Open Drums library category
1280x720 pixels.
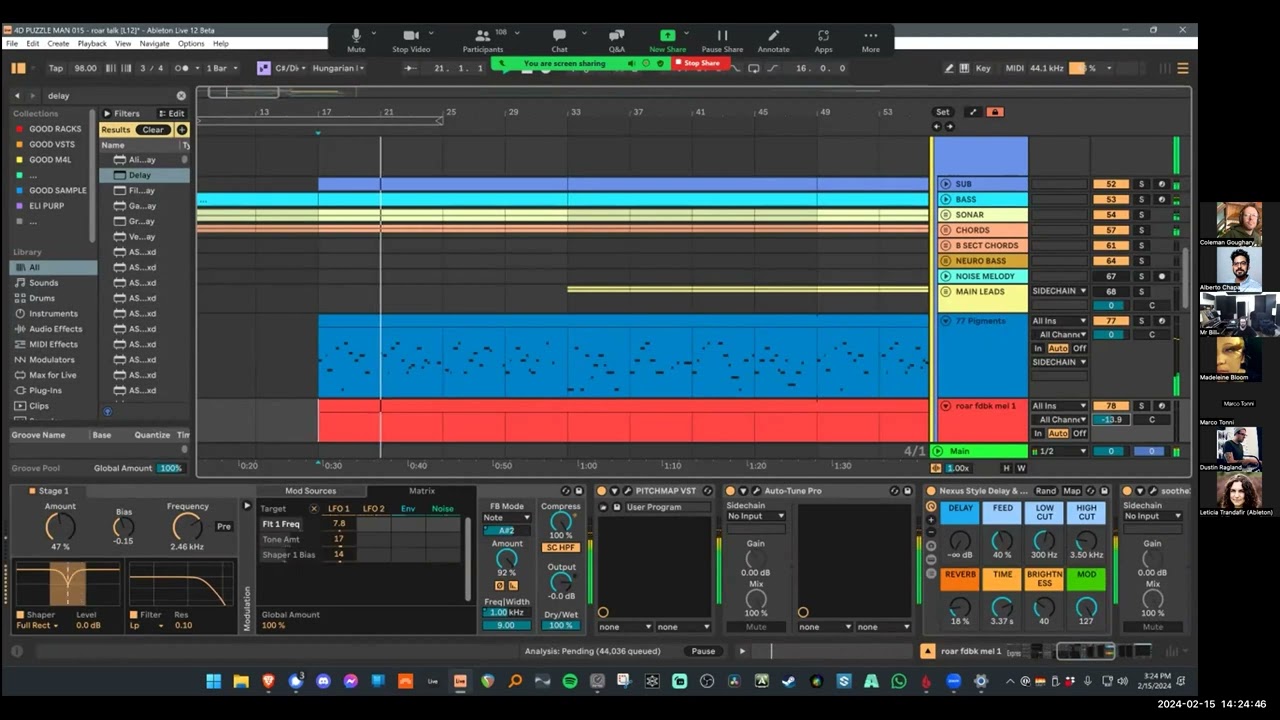click(42, 298)
